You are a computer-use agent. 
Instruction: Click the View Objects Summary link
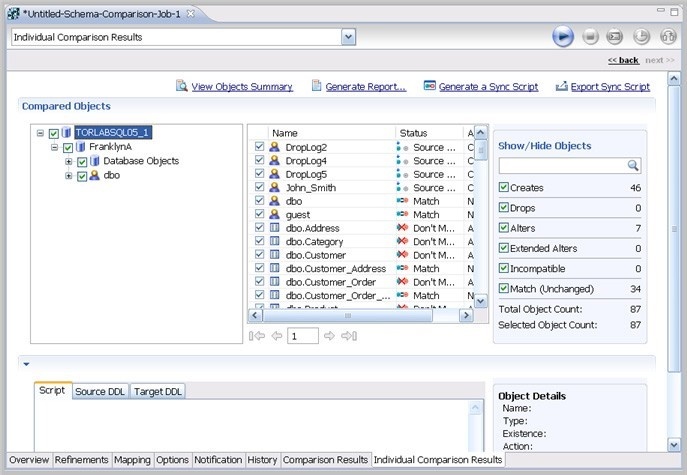[242, 87]
